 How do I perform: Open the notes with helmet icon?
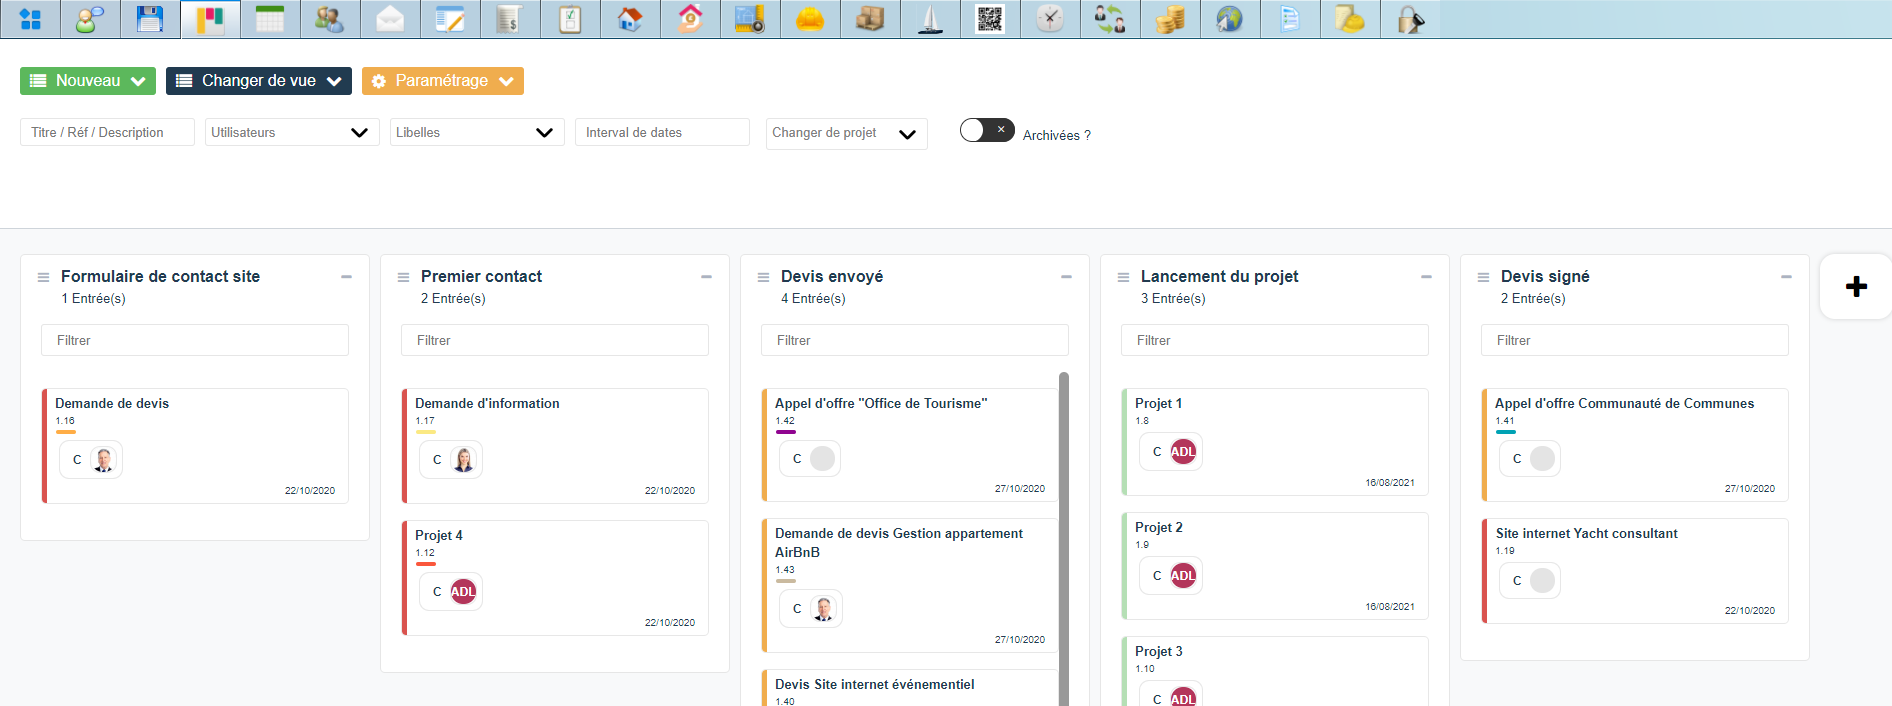(1350, 19)
